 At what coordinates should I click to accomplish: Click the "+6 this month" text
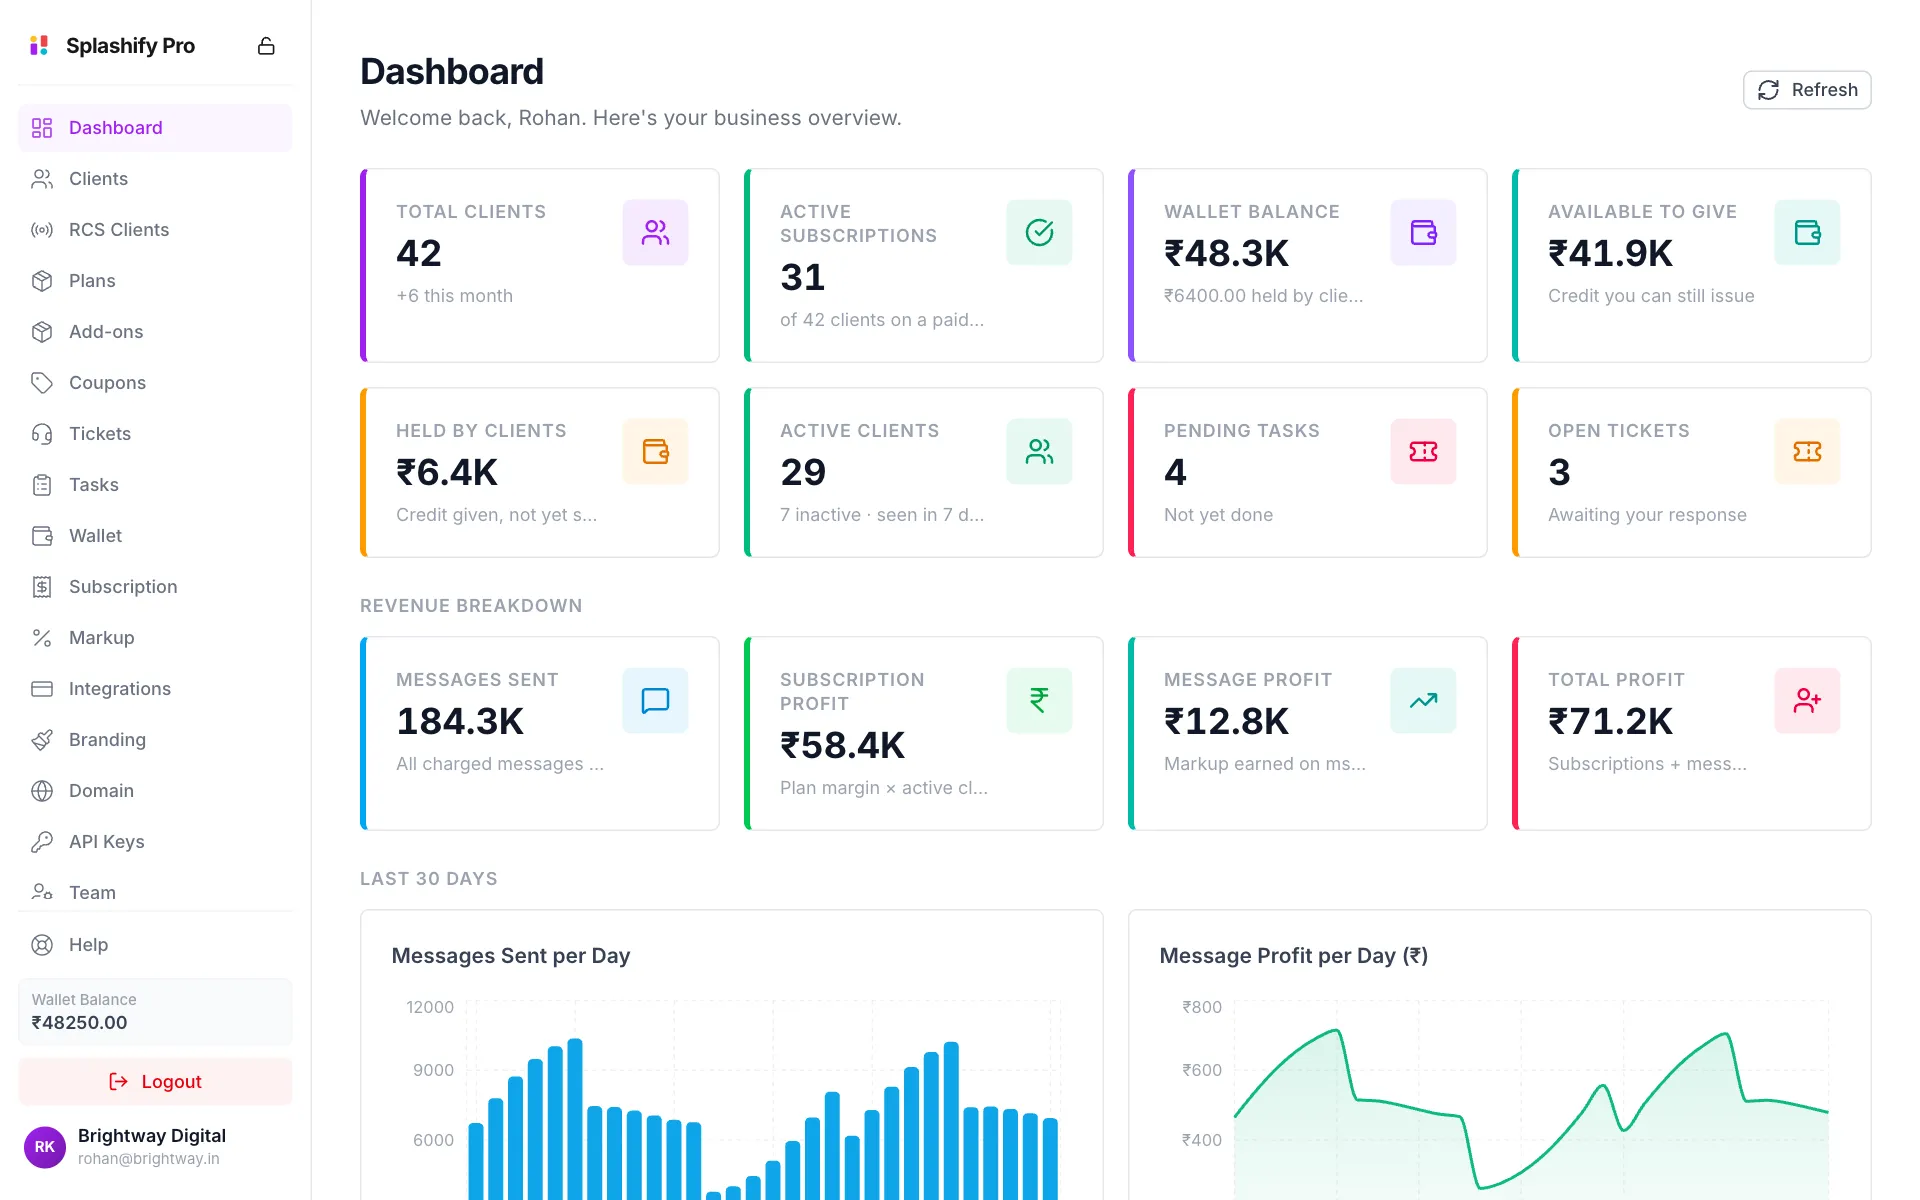point(454,296)
